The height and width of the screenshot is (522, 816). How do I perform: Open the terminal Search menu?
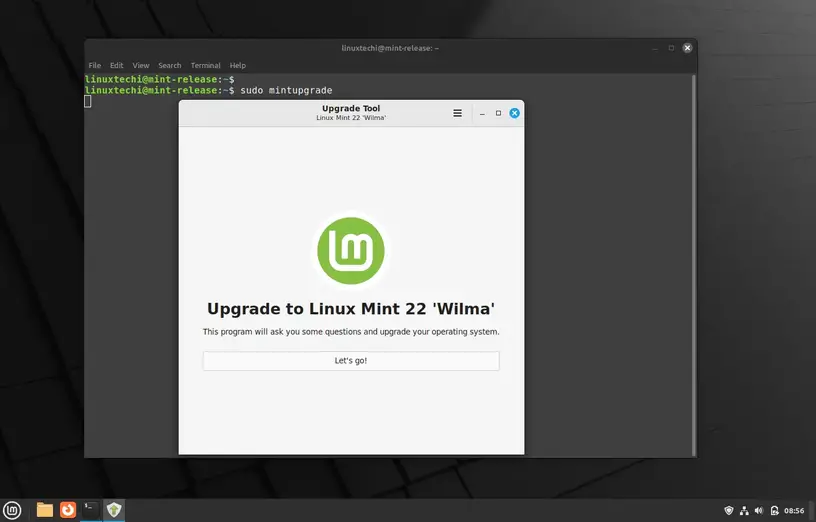[x=170, y=66]
